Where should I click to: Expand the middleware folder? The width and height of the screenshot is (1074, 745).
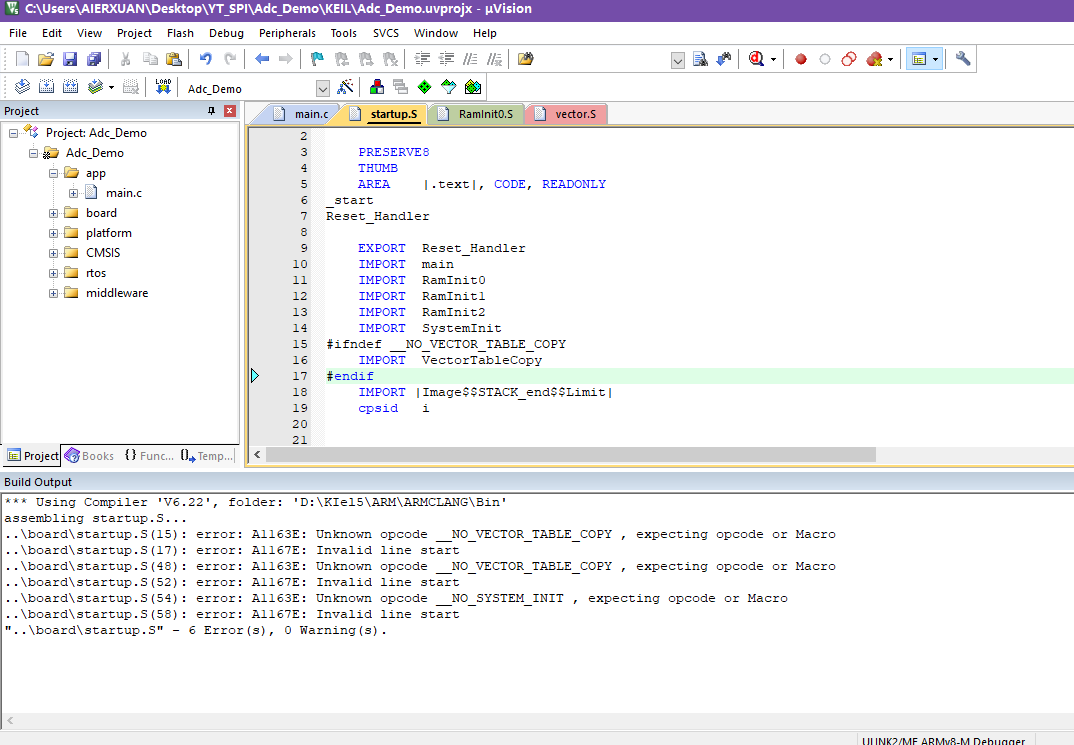point(53,293)
